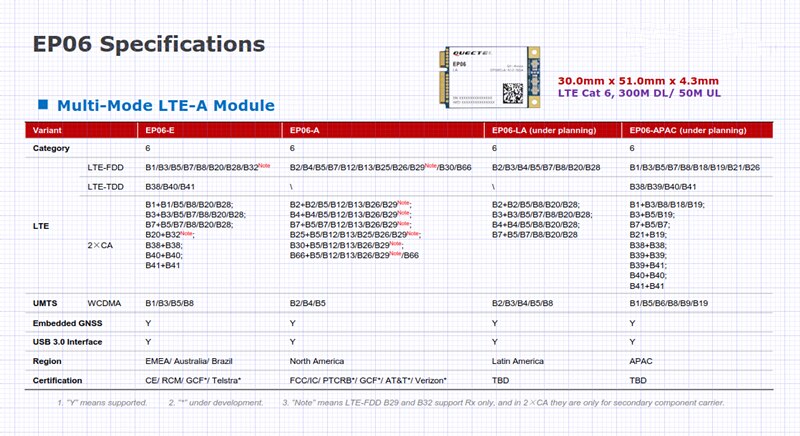The image size is (800, 436).
Task: Click EP06-LA WCDMA bands B2/B3/B4/B5/B8
Action: (x=522, y=303)
